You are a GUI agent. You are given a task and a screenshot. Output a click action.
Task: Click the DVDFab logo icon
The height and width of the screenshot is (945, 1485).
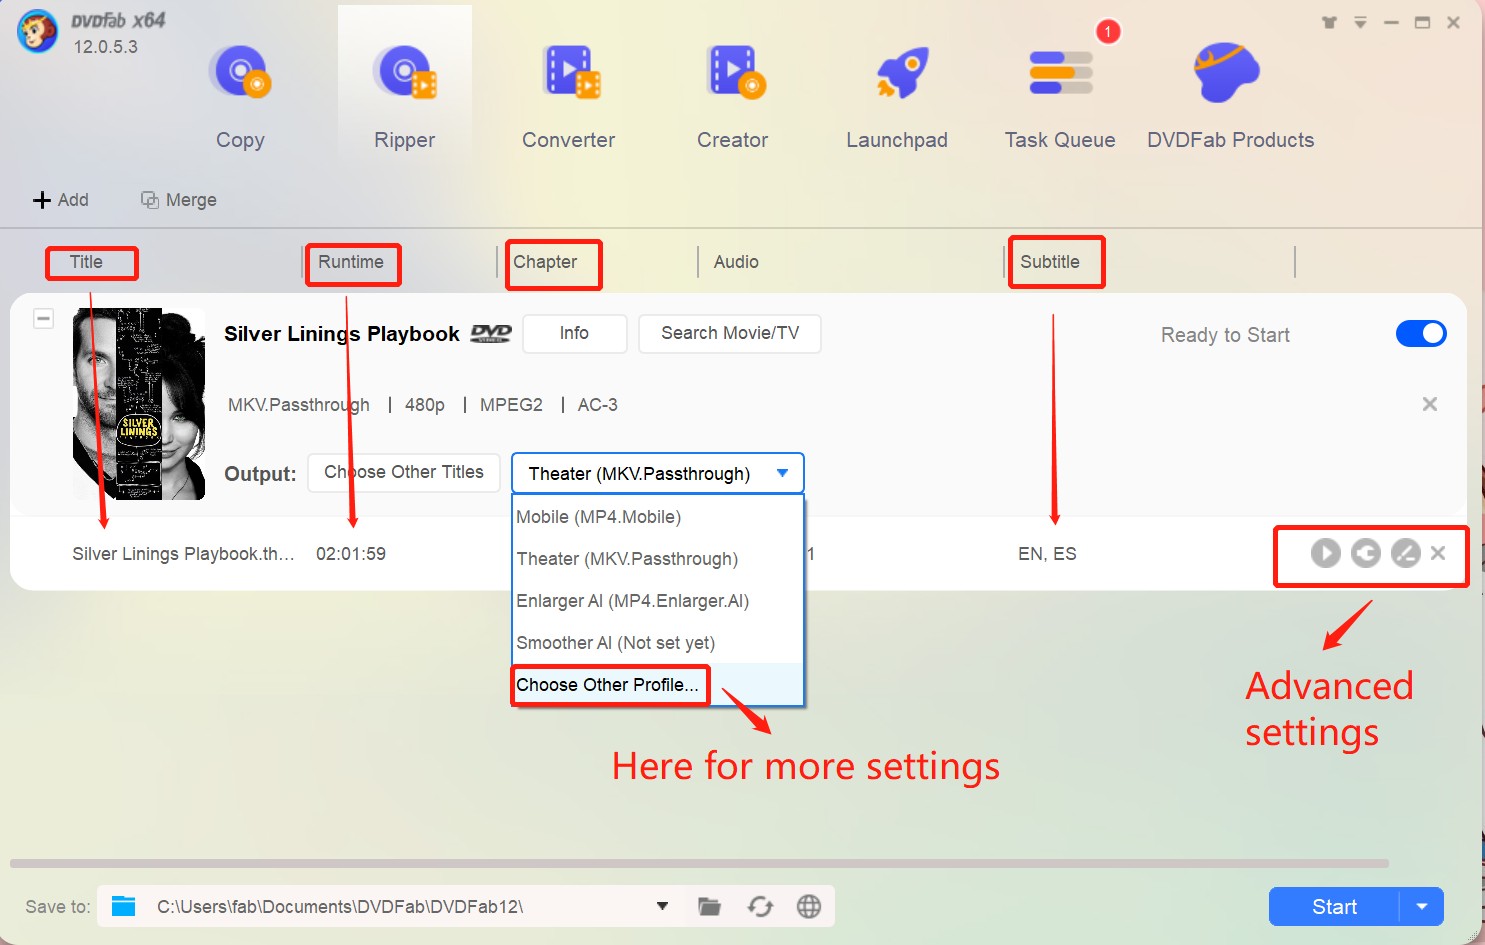click(37, 31)
